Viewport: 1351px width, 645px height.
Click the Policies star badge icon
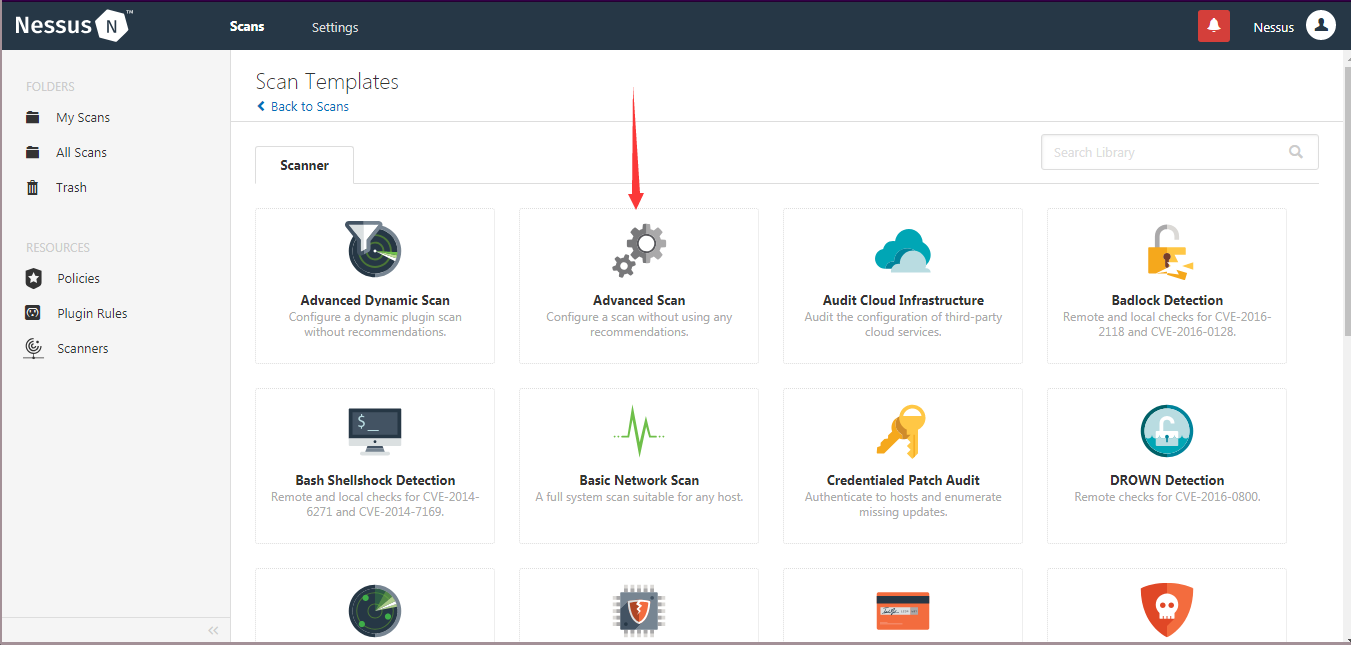pos(33,278)
